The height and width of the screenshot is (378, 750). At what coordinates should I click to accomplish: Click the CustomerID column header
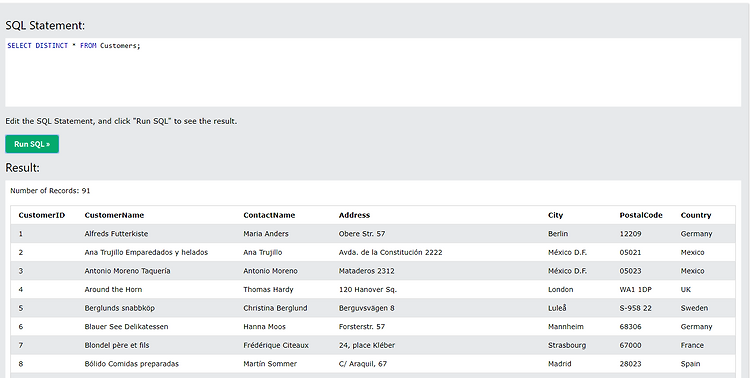pos(42,215)
